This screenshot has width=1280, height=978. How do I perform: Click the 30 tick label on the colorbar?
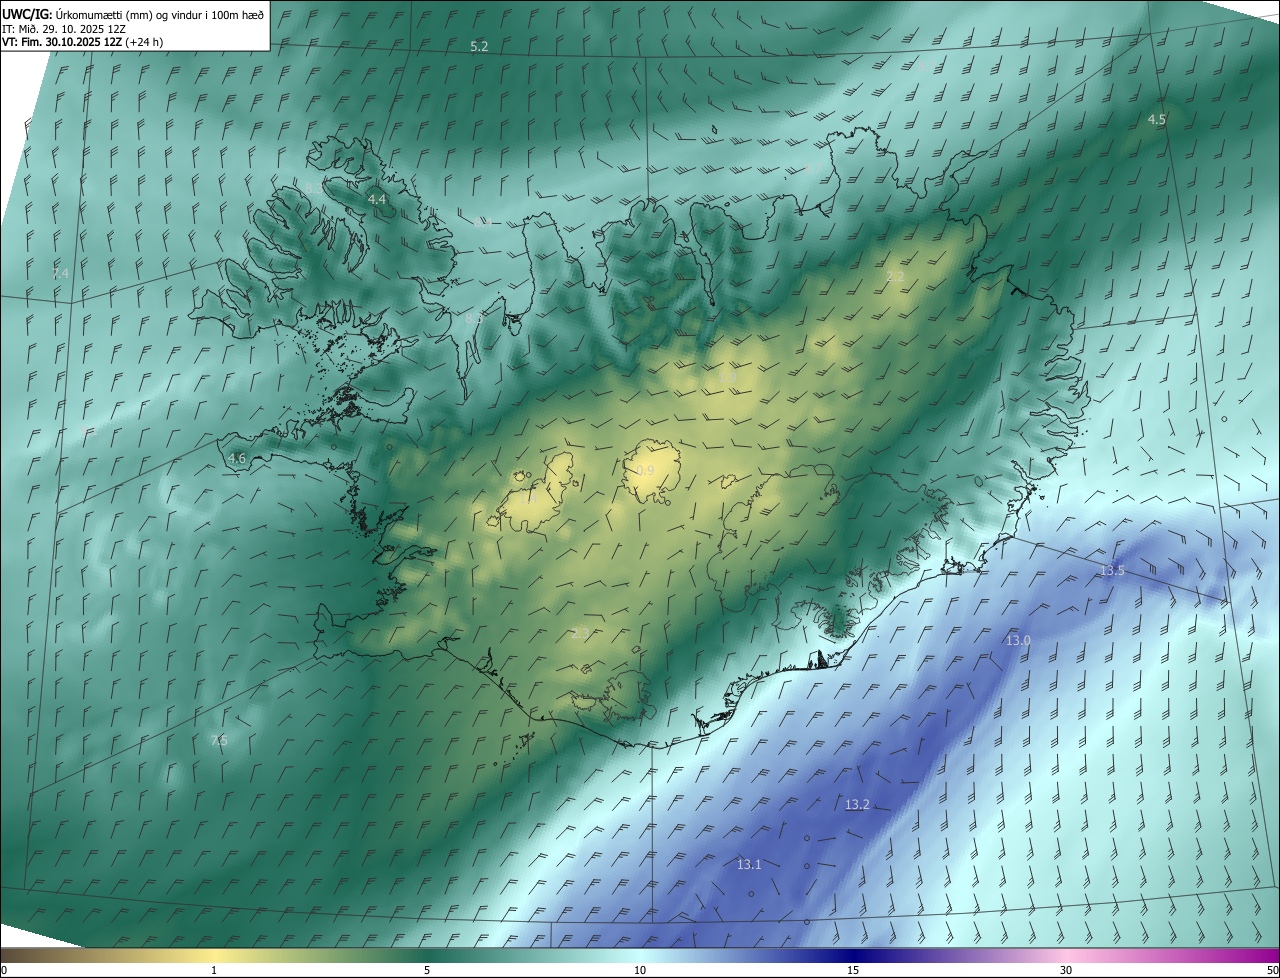(1066, 970)
